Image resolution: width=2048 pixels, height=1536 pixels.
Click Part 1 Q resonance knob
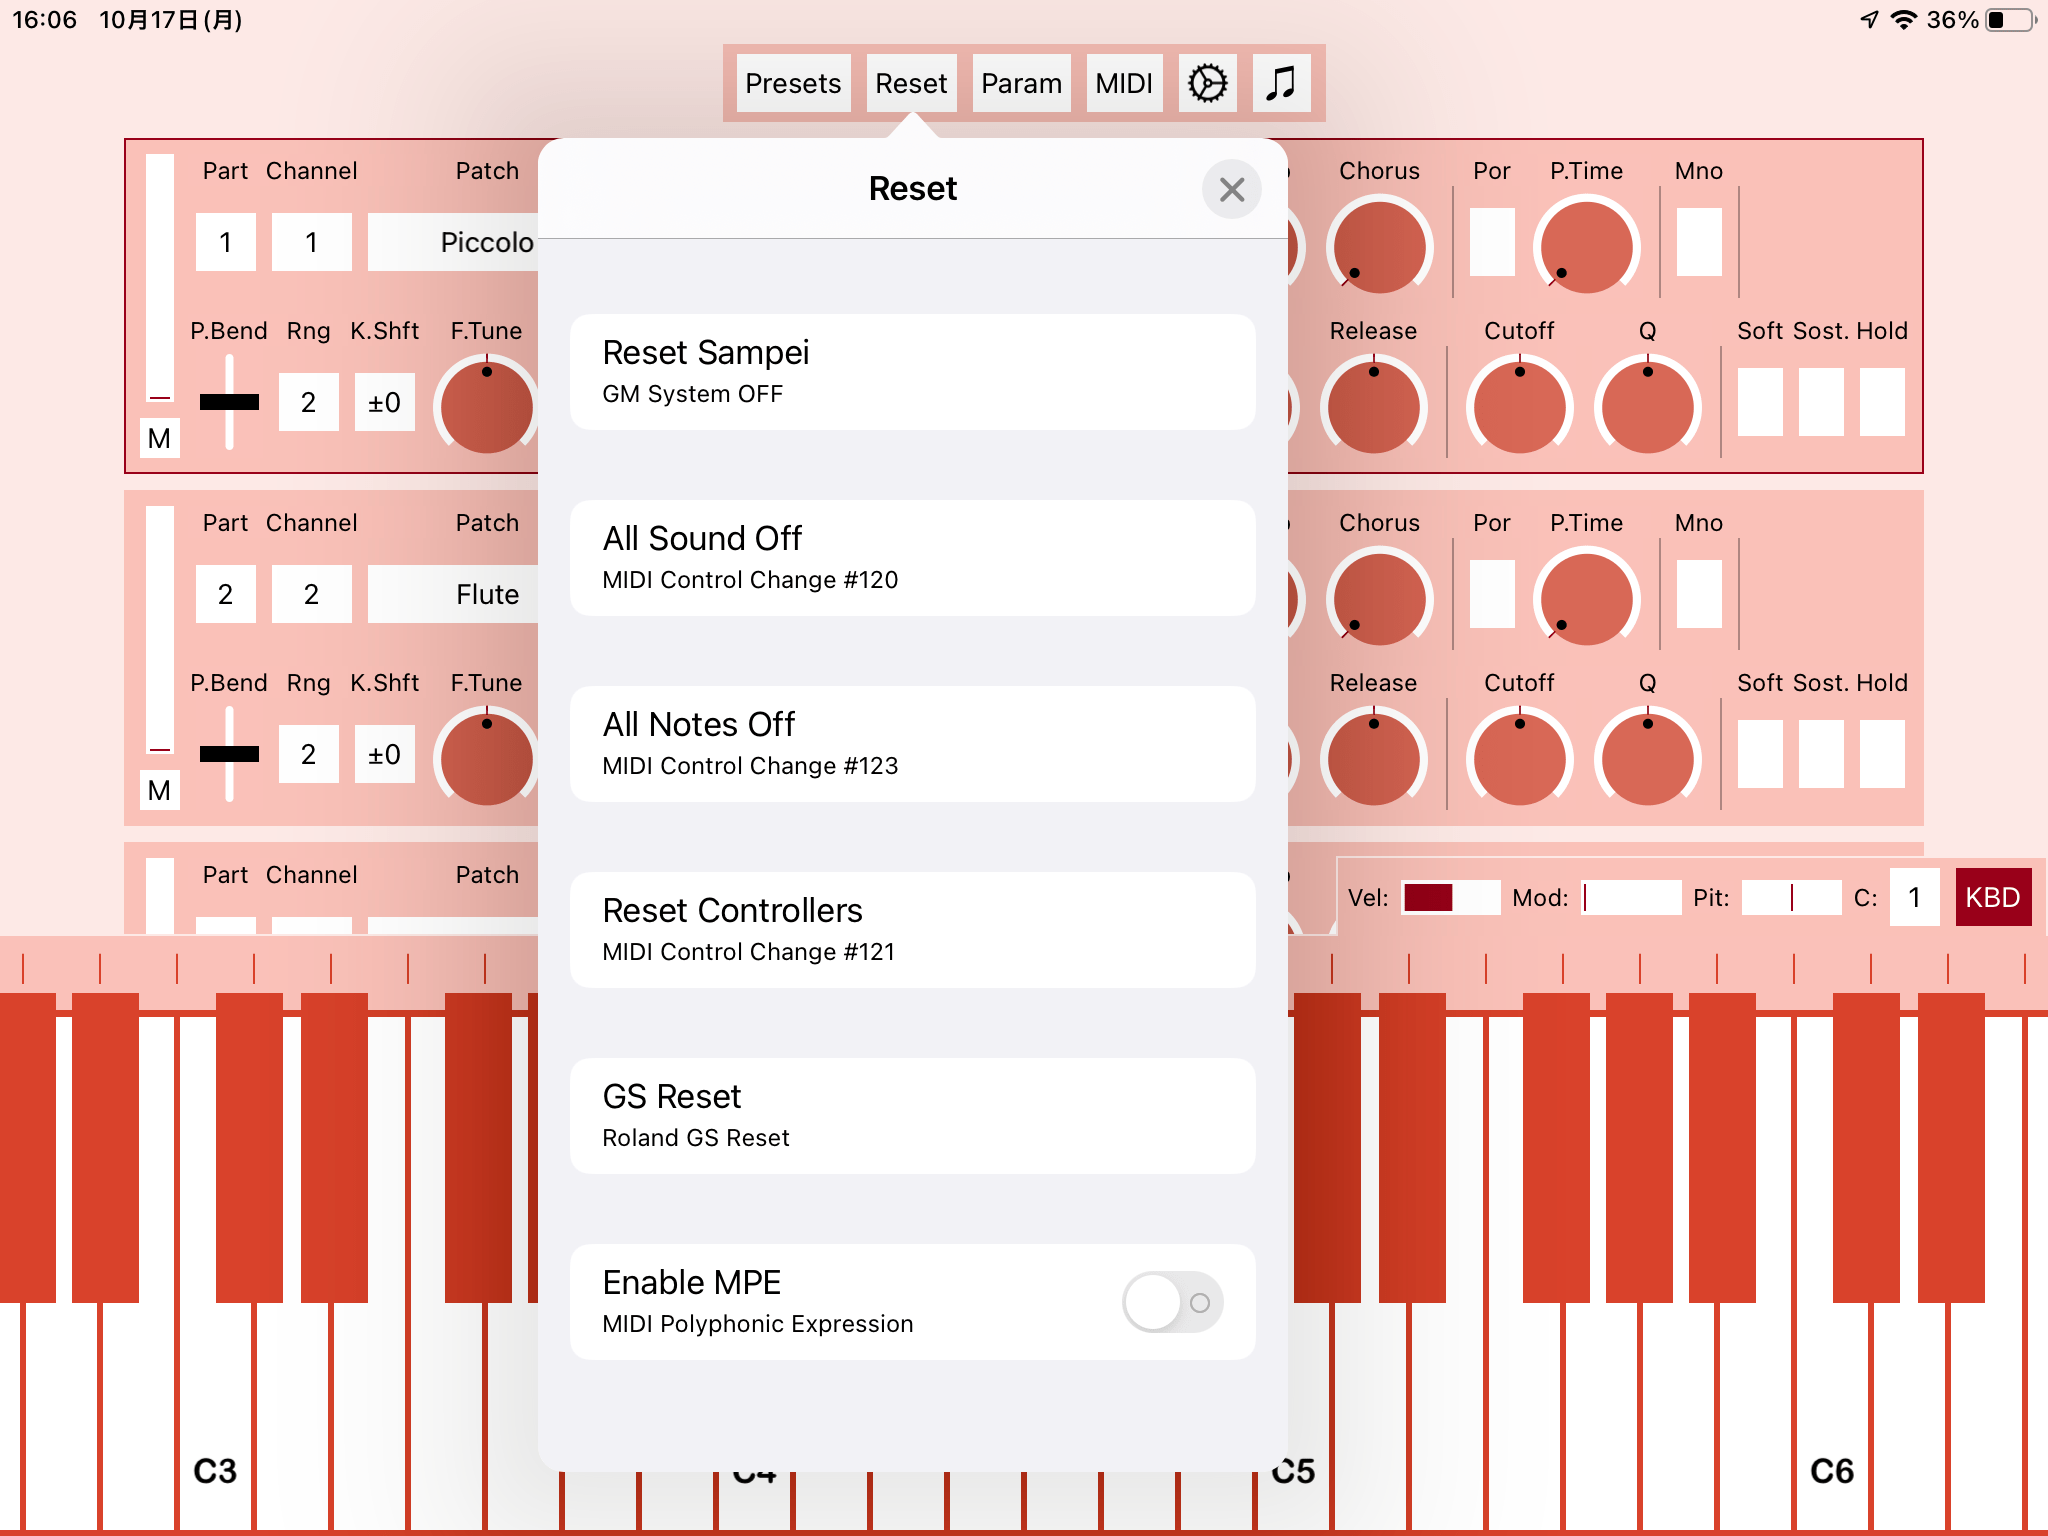click(1647, 407)
